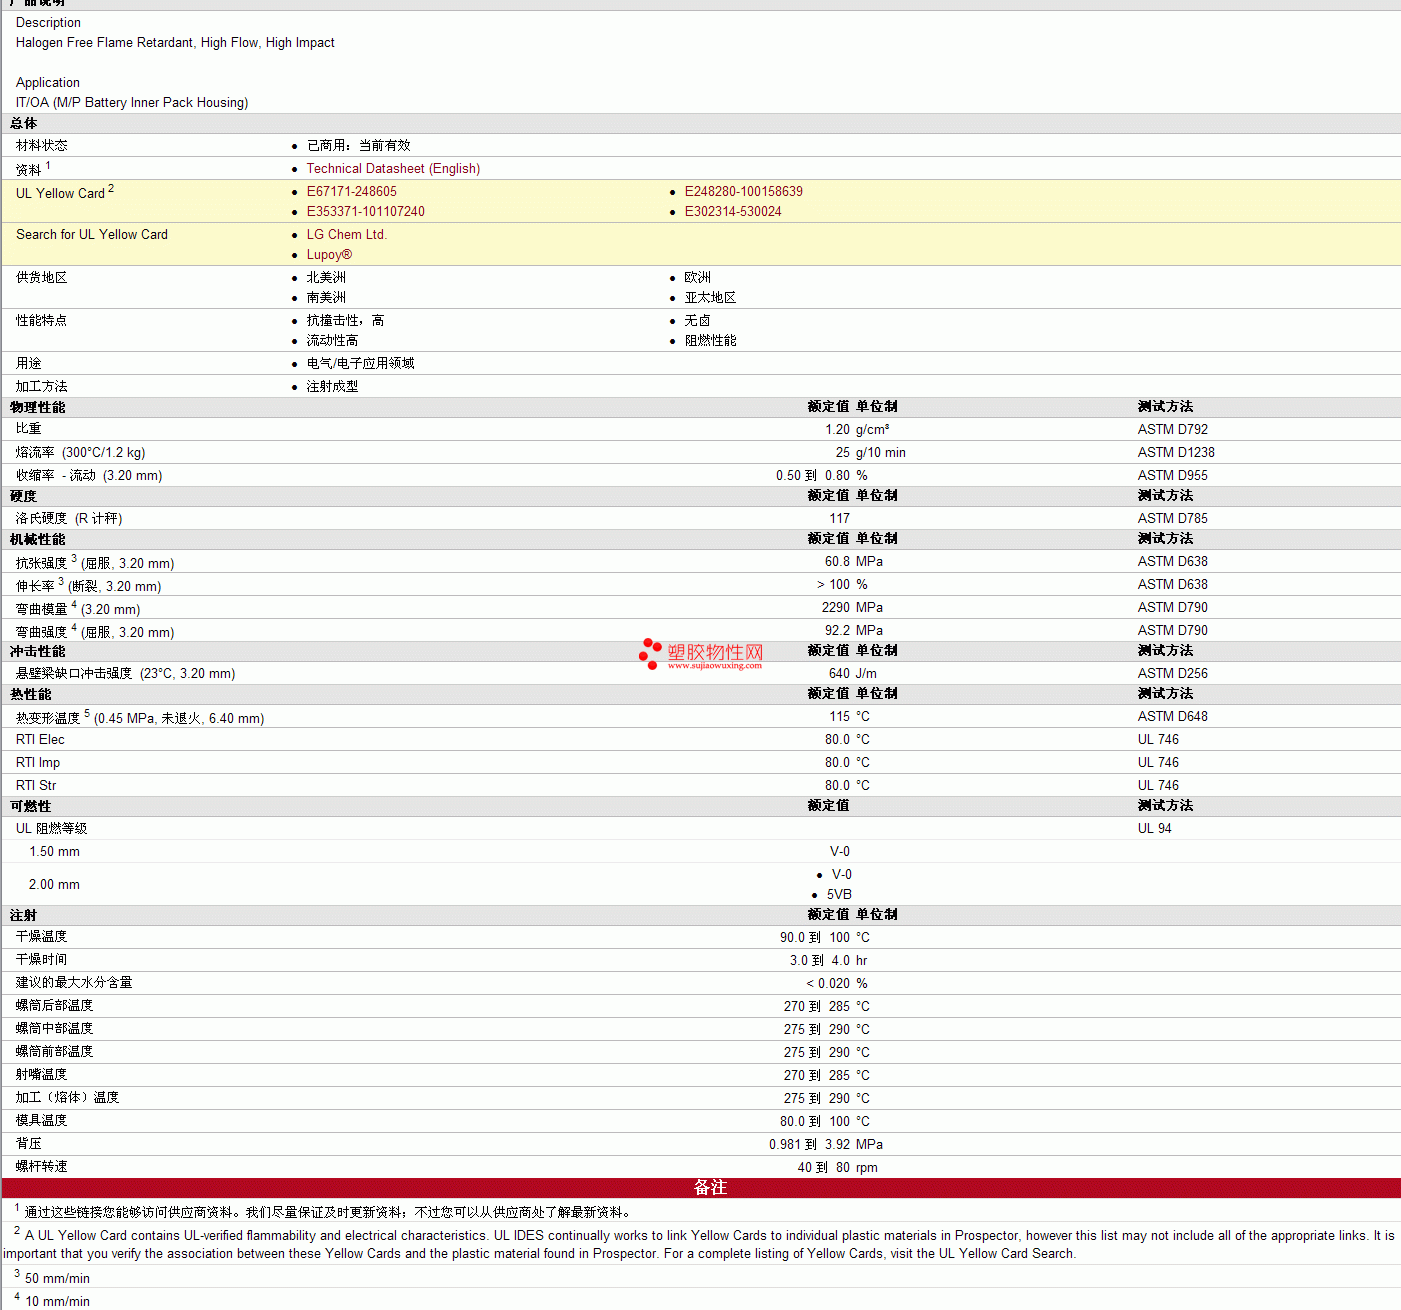This screenshot has width=1401, height=1310.
Task: Click the 螺筒前部温度 row label
Action: (54, 1052)
